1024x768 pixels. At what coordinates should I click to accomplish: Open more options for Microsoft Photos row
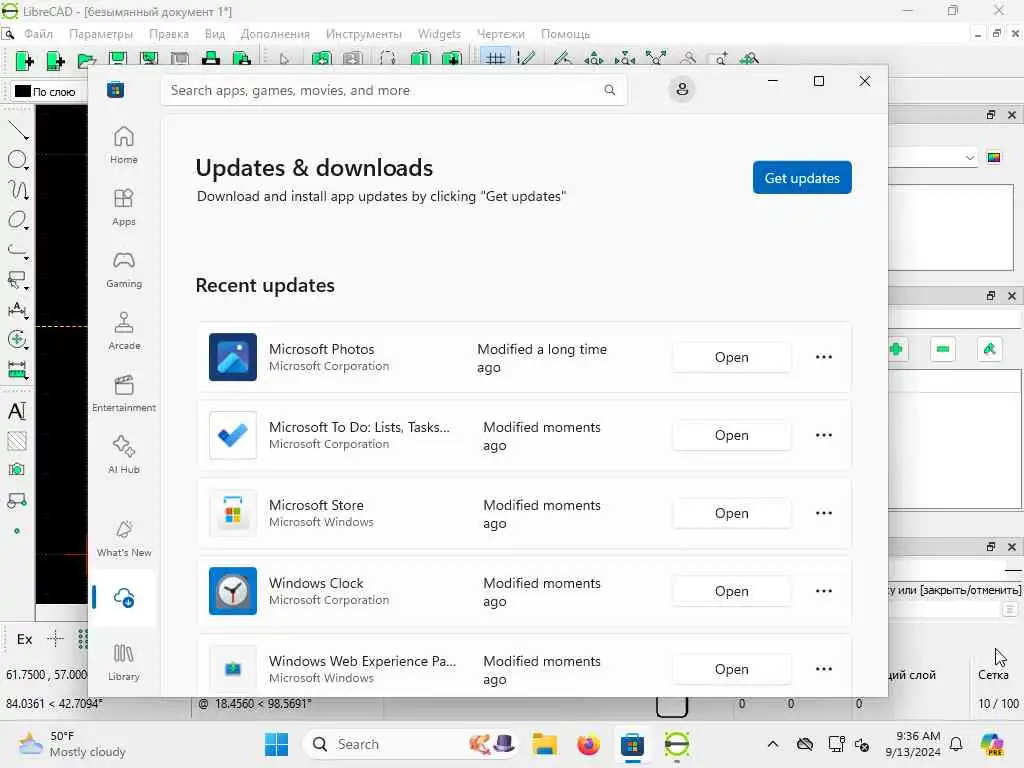point(824,357)
